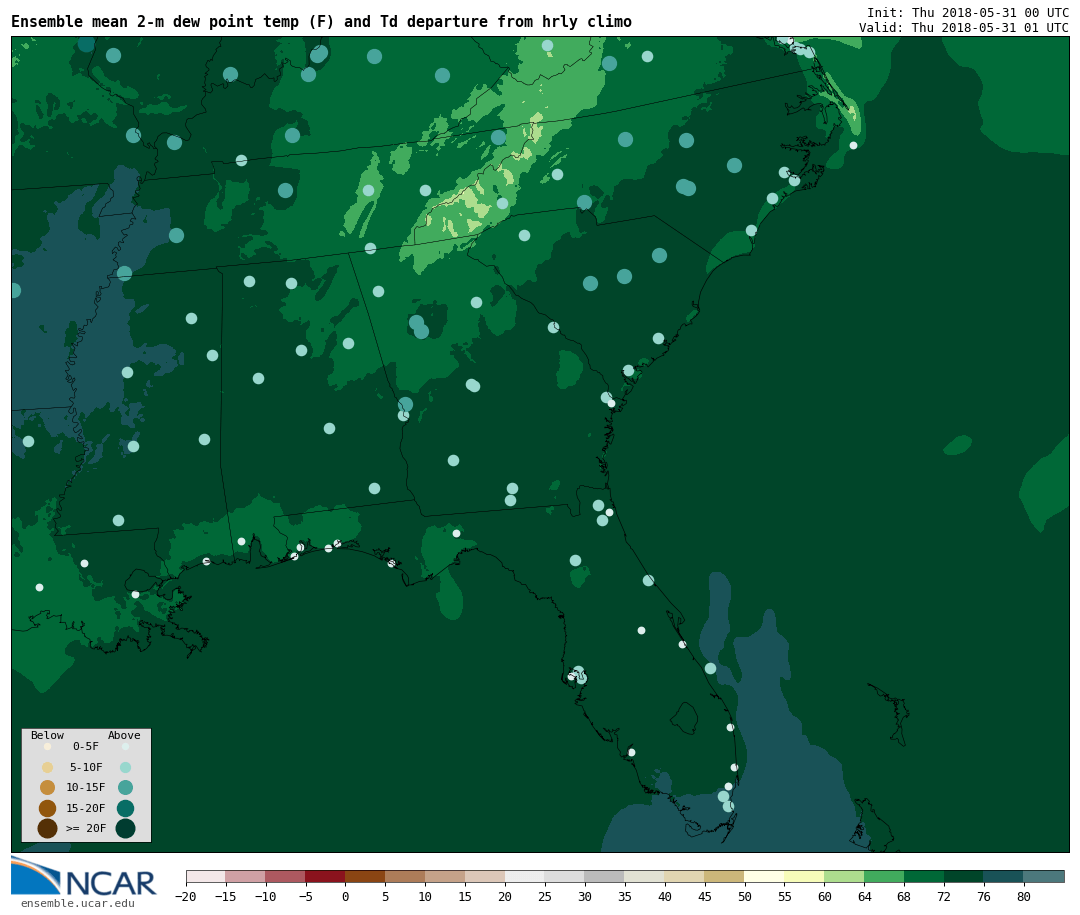
Task: Click the '0' colorbar tick label
Action: point(346,896)
